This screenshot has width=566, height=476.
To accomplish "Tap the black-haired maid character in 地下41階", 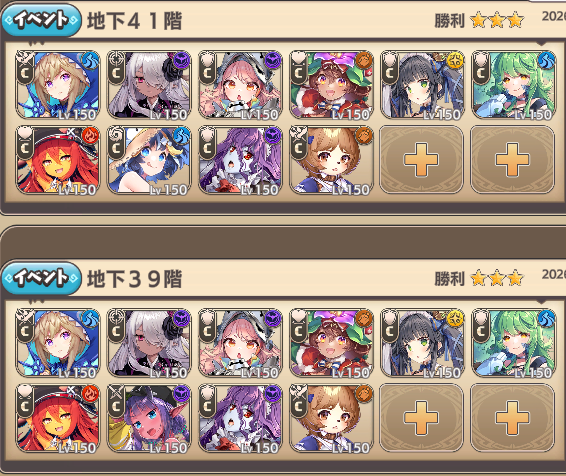I will [x=422, y=85].
